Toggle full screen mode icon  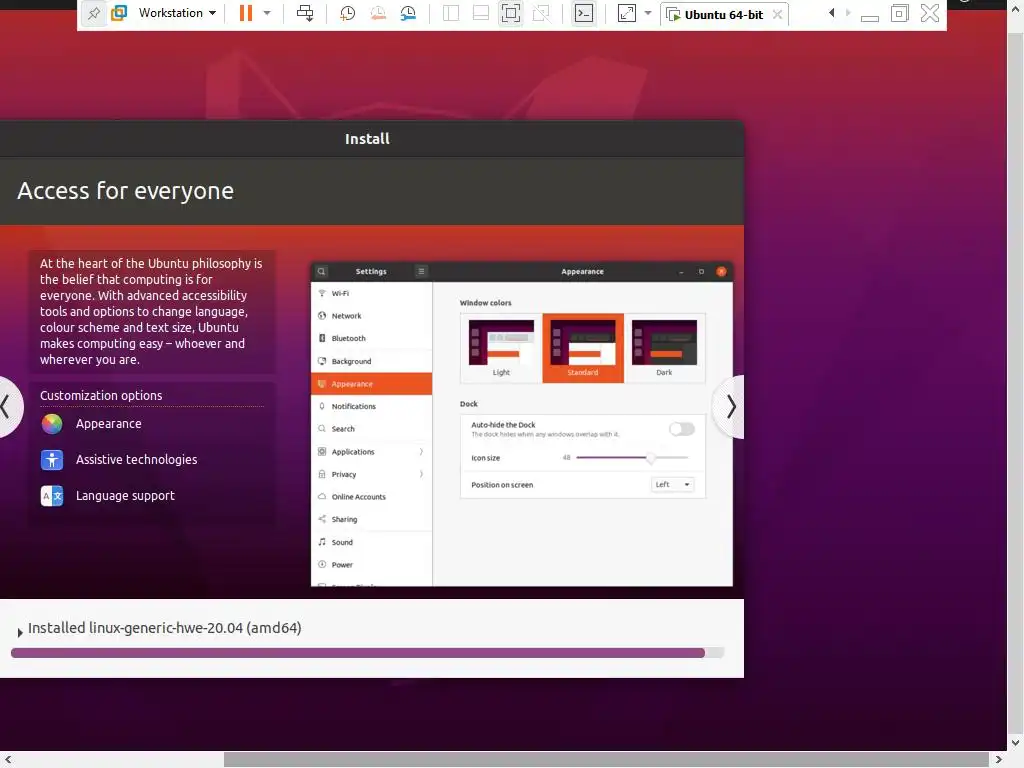click(x=511, y=13)
